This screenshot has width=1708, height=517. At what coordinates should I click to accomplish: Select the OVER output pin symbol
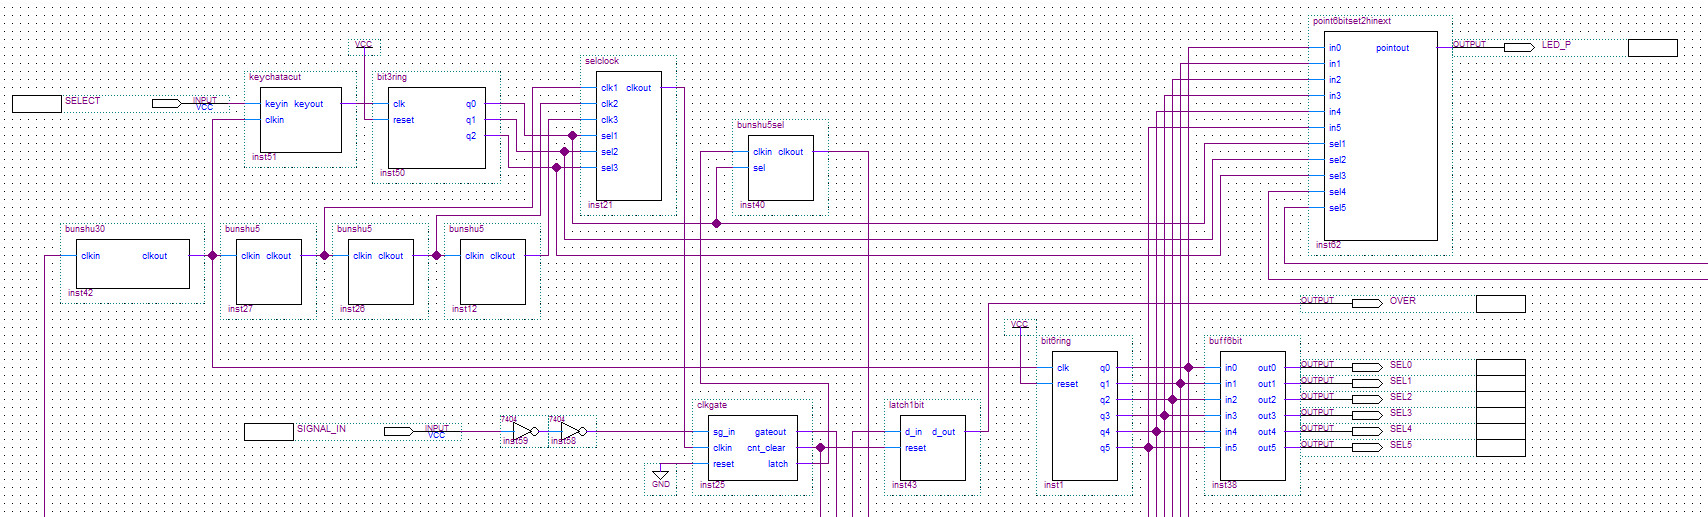1366,303
